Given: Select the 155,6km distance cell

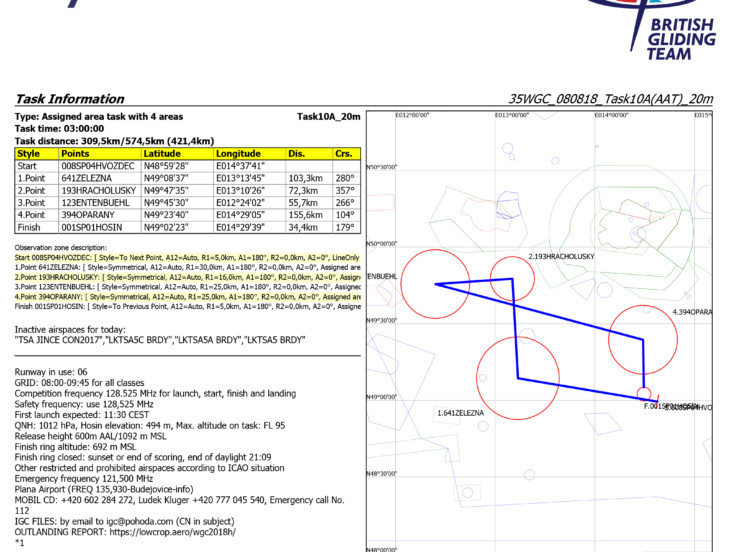Looking at the screenshot, I should tap(308, 212).
